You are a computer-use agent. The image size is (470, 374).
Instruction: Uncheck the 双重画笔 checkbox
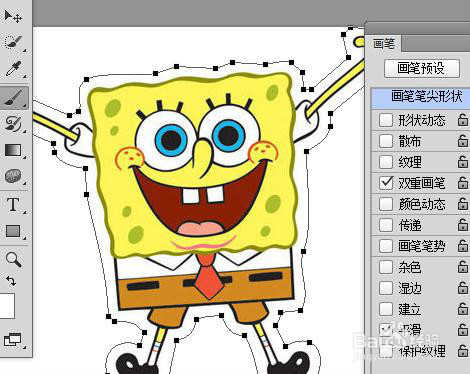click(386, 183)
